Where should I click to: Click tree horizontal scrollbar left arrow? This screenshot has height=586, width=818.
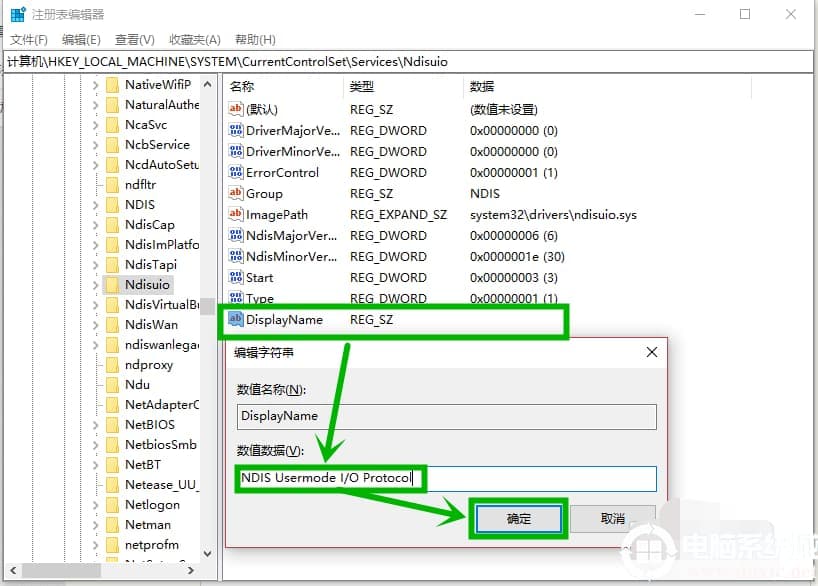[x=13, y=570]
